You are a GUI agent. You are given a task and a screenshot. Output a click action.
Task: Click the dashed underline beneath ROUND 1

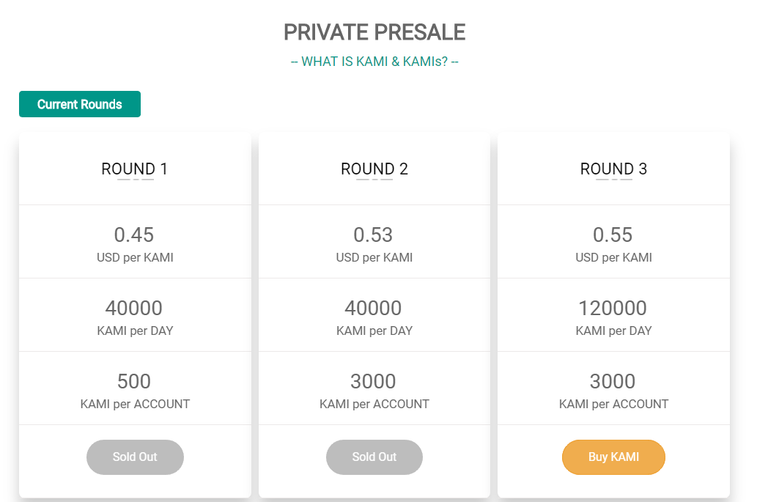[135, 180]
